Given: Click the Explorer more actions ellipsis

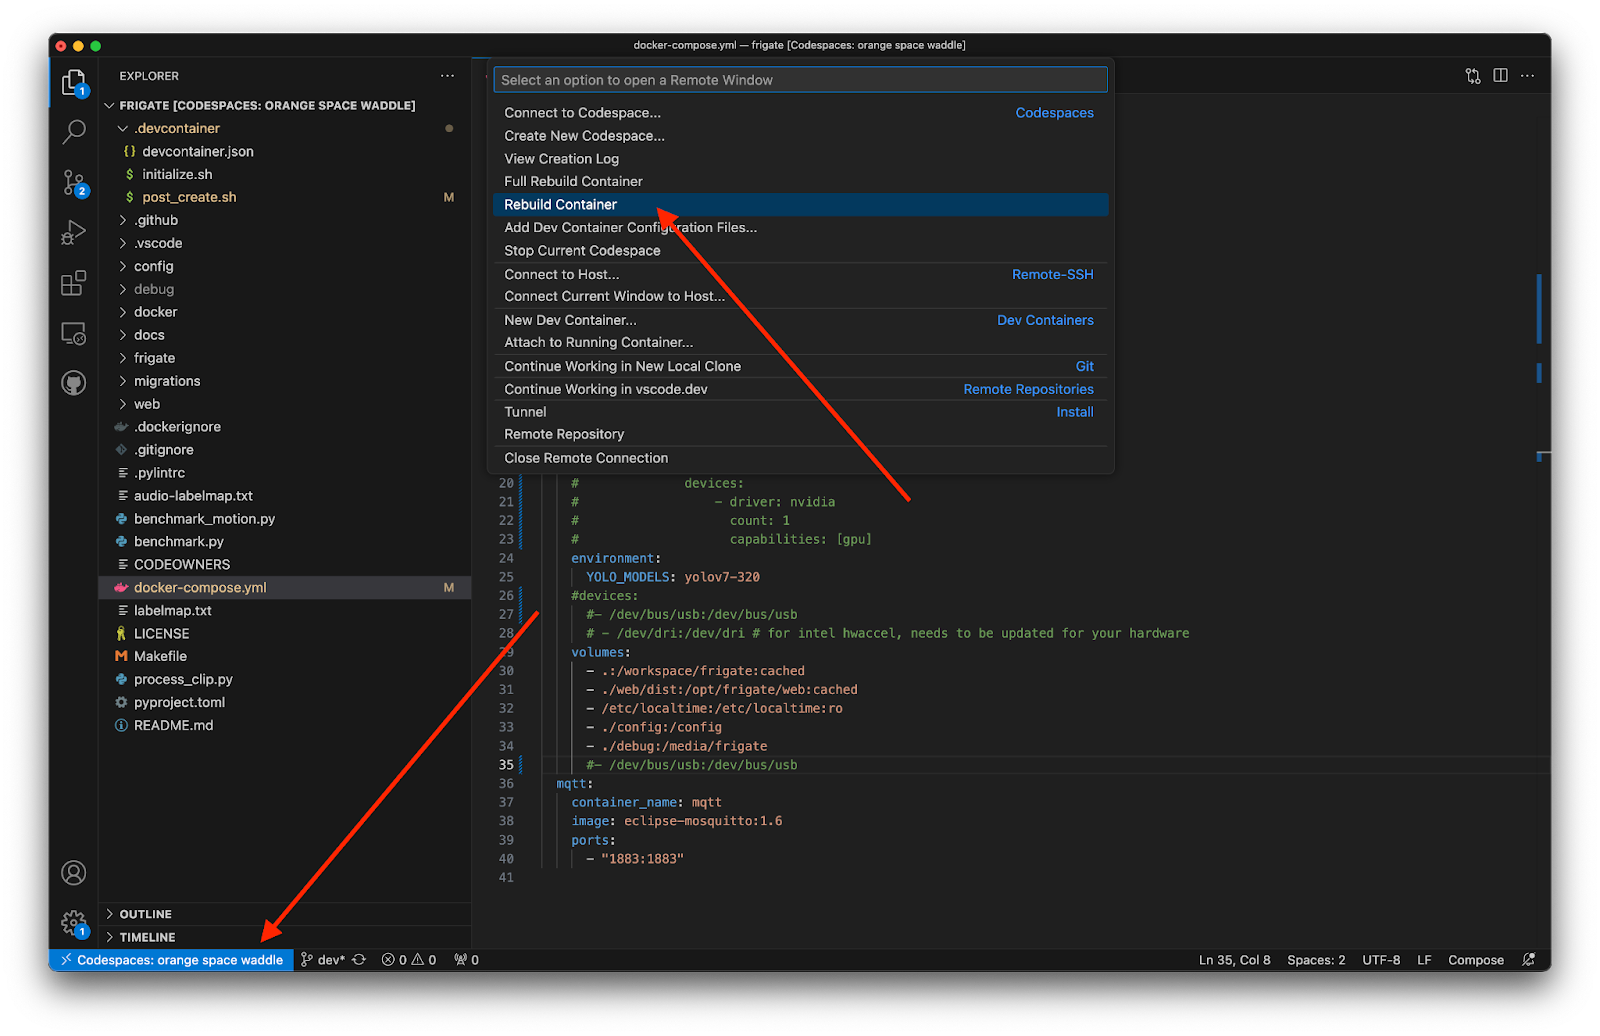Looking at the screenshot, I should (447, 76).
